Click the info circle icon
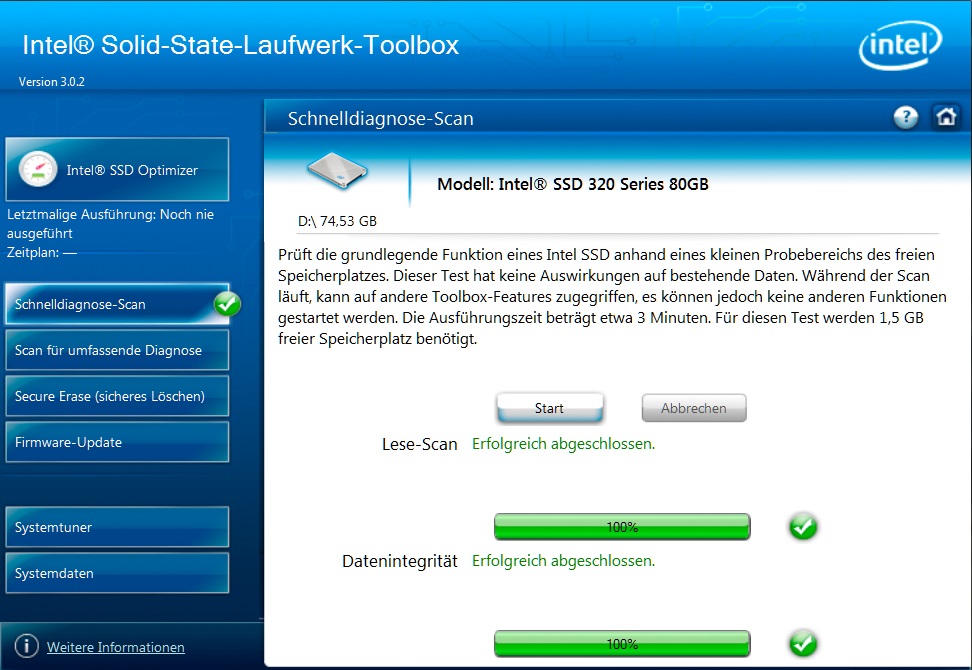This screenshot has height=670, width=972. click(x=27, y=646)
